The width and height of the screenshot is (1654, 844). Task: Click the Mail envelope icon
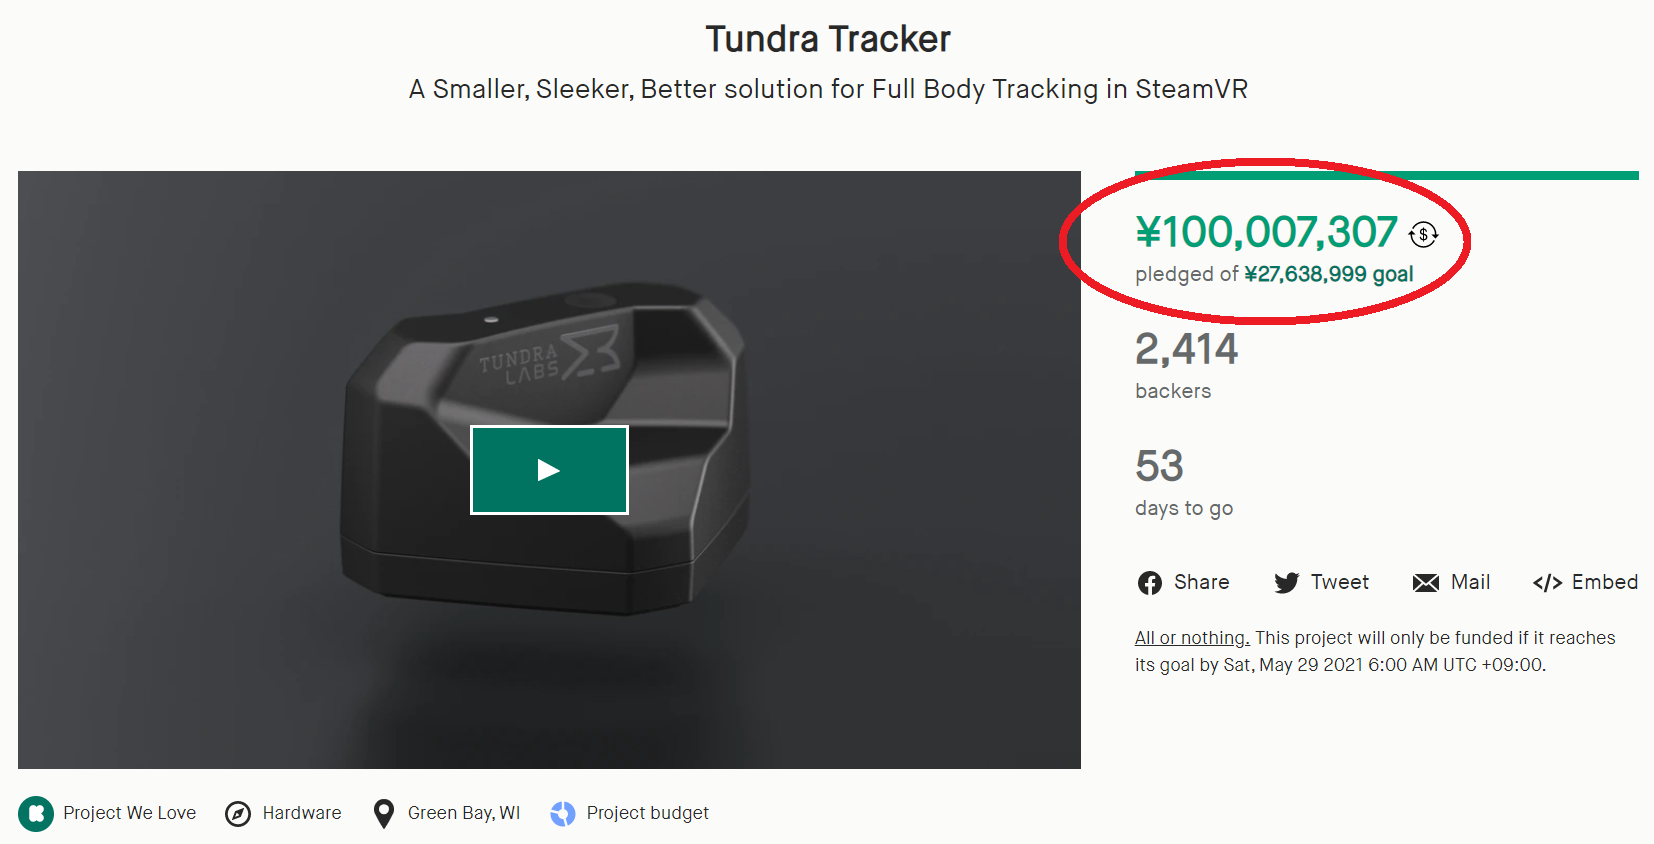(1425, 582)
